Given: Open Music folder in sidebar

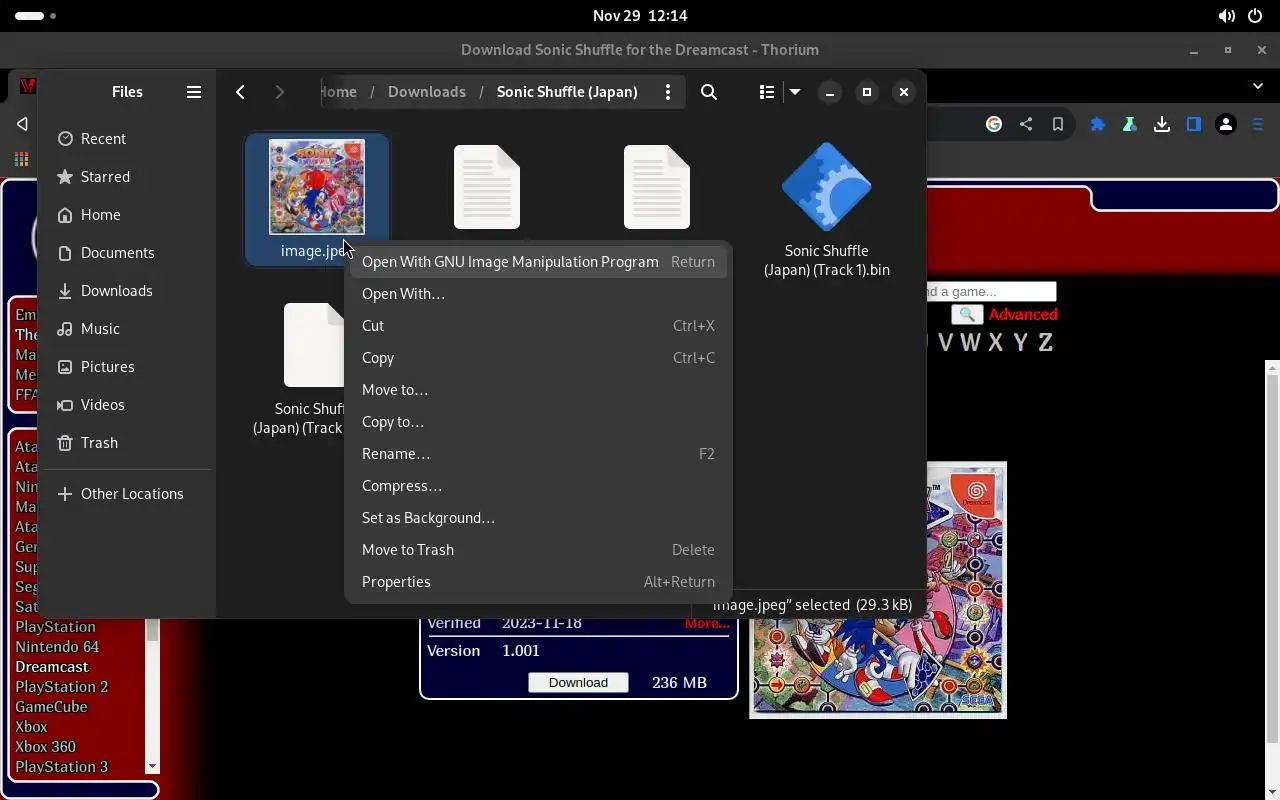Looking at the screenshot, I should pos(127,329).
